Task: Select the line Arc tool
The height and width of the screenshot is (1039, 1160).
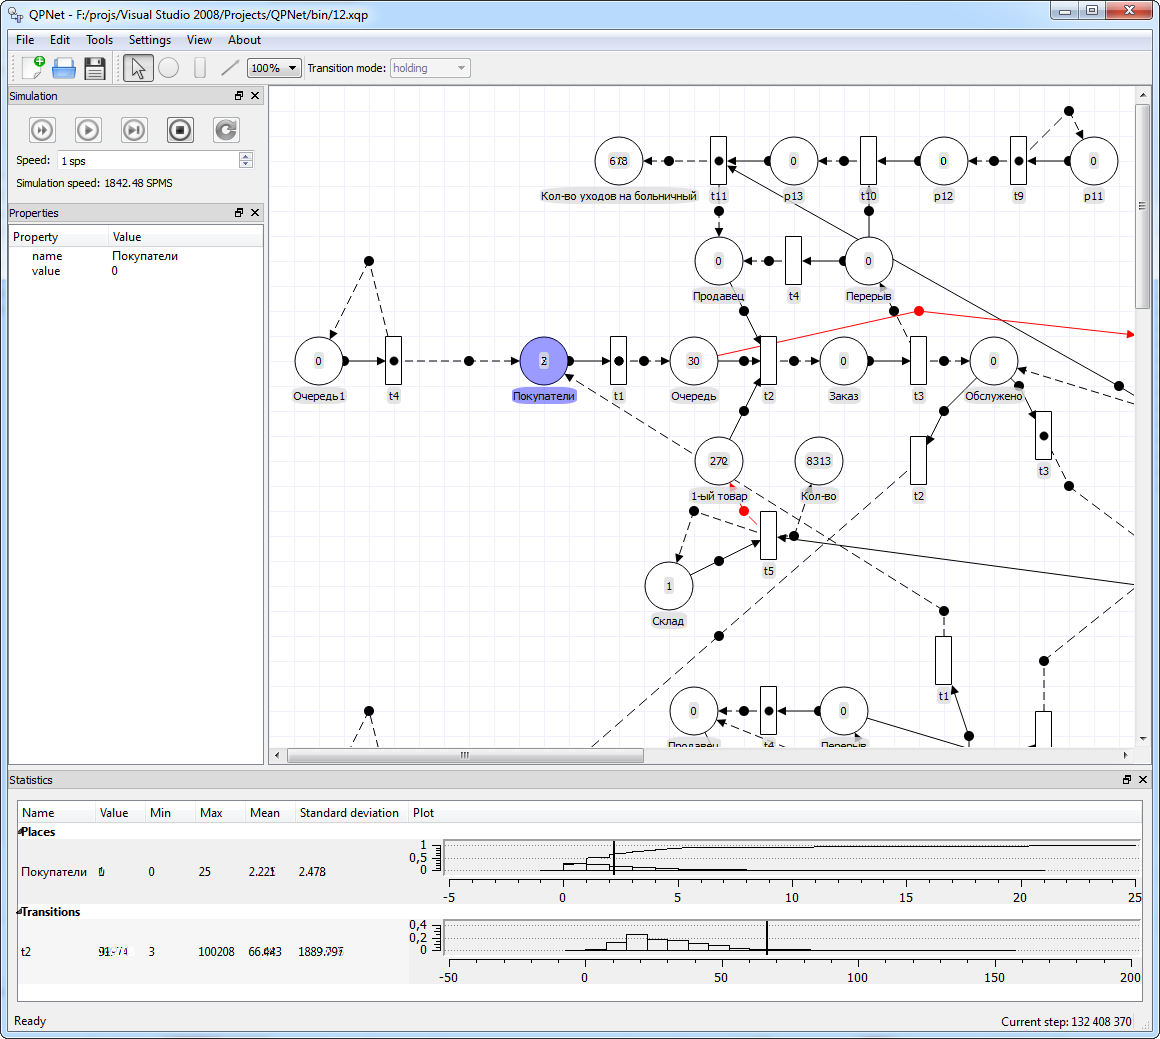Action: 230,68
